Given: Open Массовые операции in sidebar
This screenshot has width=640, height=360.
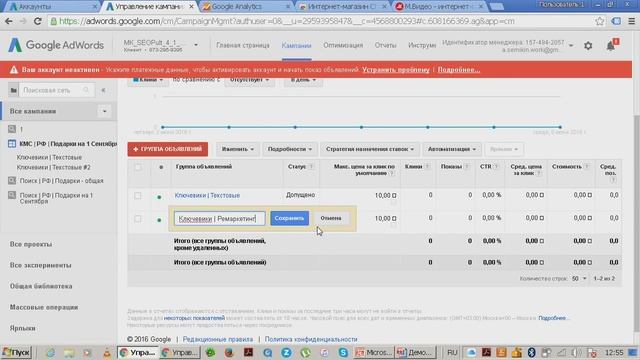Looking at the screenshot, I should (x=44, y=307).
